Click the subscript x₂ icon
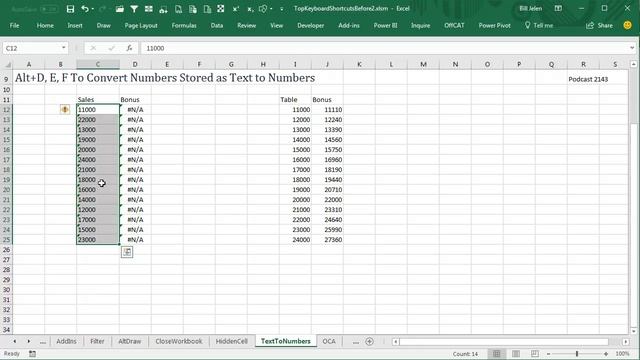 pos(250,9)
